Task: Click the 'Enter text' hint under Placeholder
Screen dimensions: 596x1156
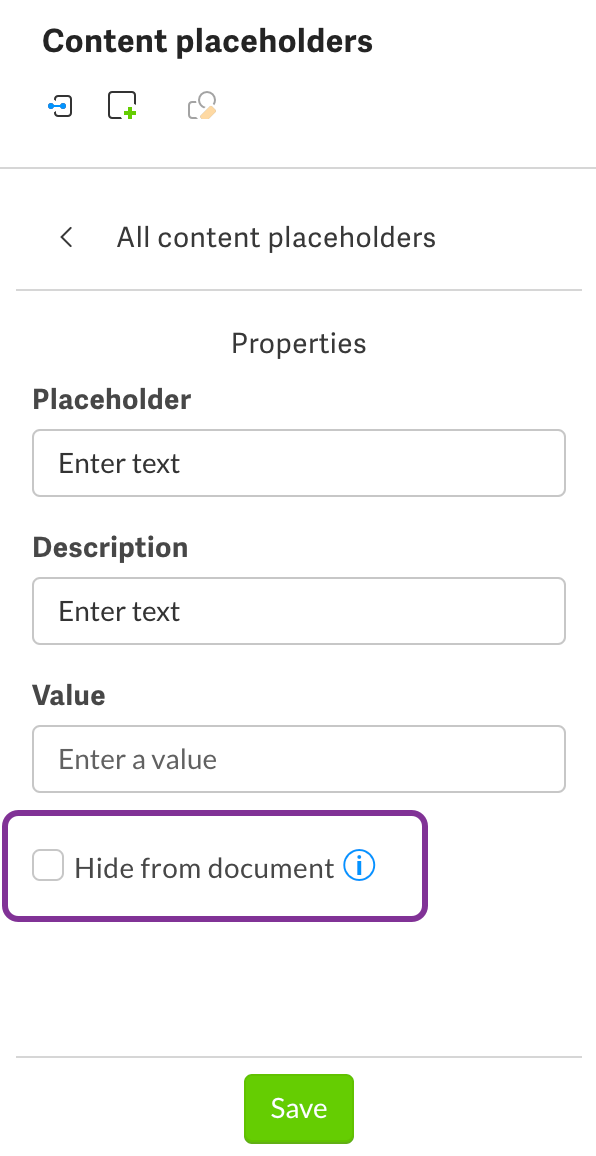Action: [x=119, y=463]
